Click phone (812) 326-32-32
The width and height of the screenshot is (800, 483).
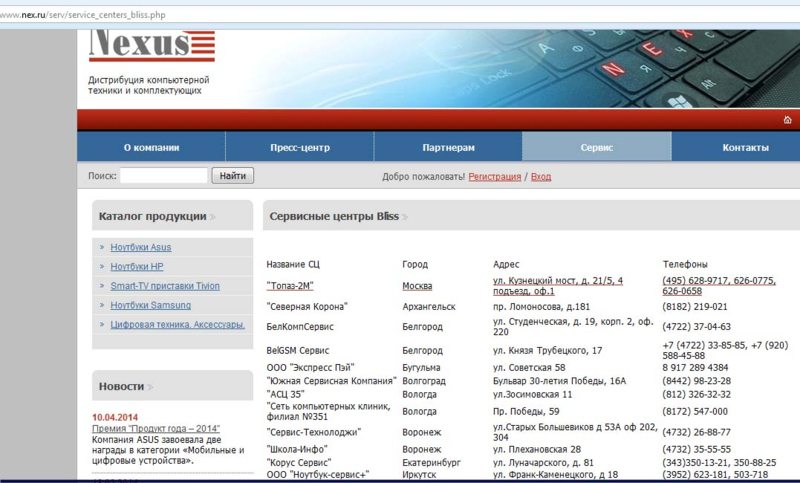(x=696, y=394)
